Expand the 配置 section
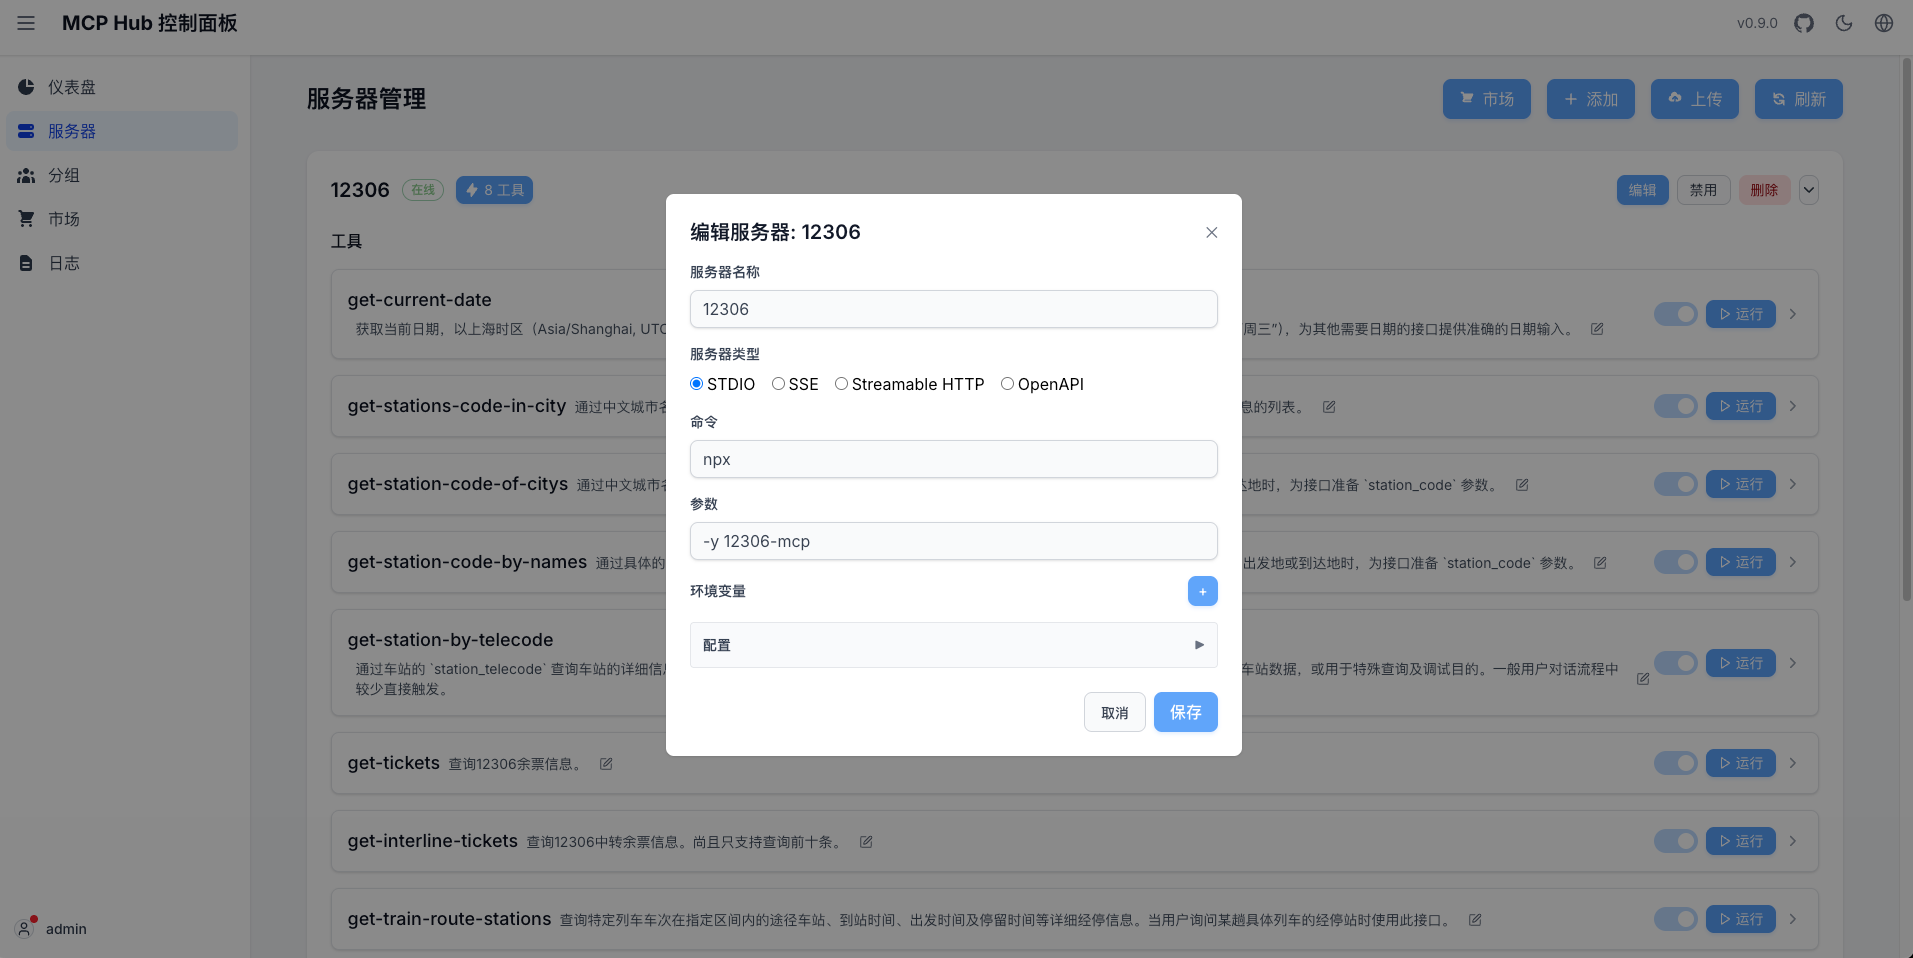 (x=953, y=645)
